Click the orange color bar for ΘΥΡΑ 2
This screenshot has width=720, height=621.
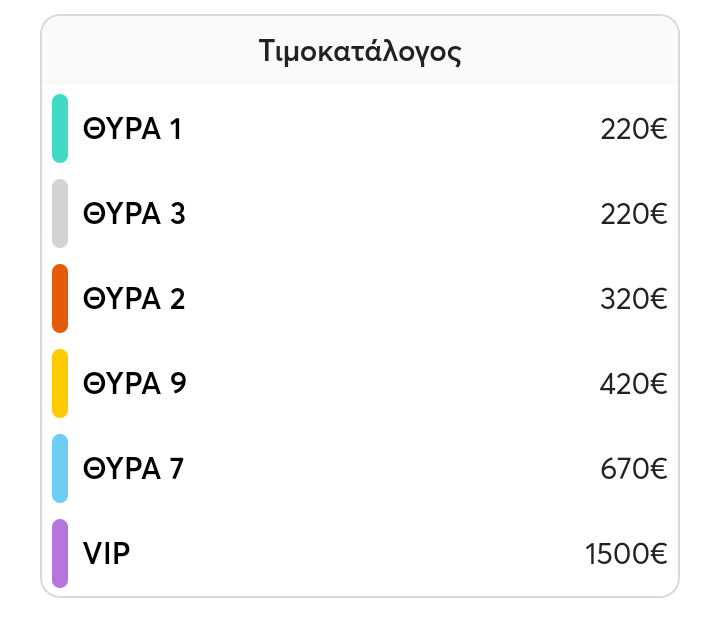point(60,298)
